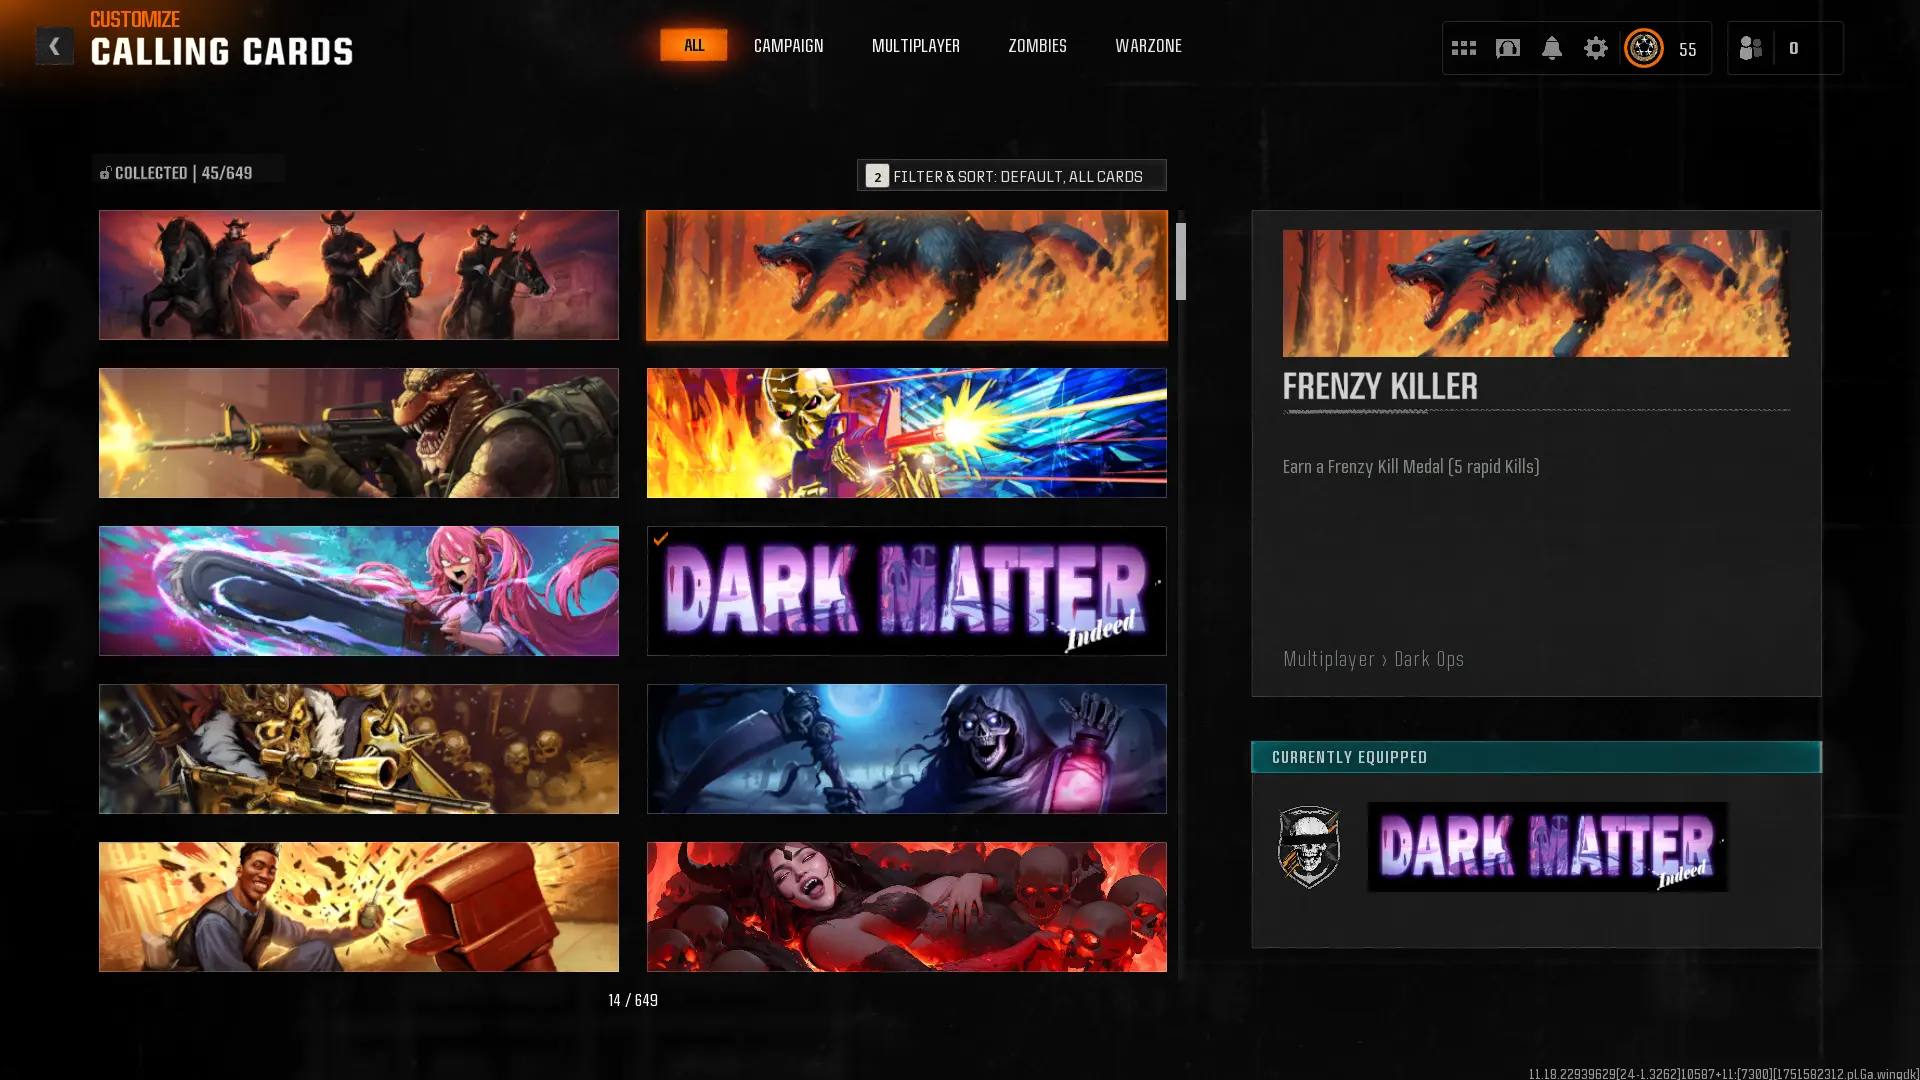
Task: Select the cowboy horsemen calling card
Action: pyautogui.click(x=358, y=275)
